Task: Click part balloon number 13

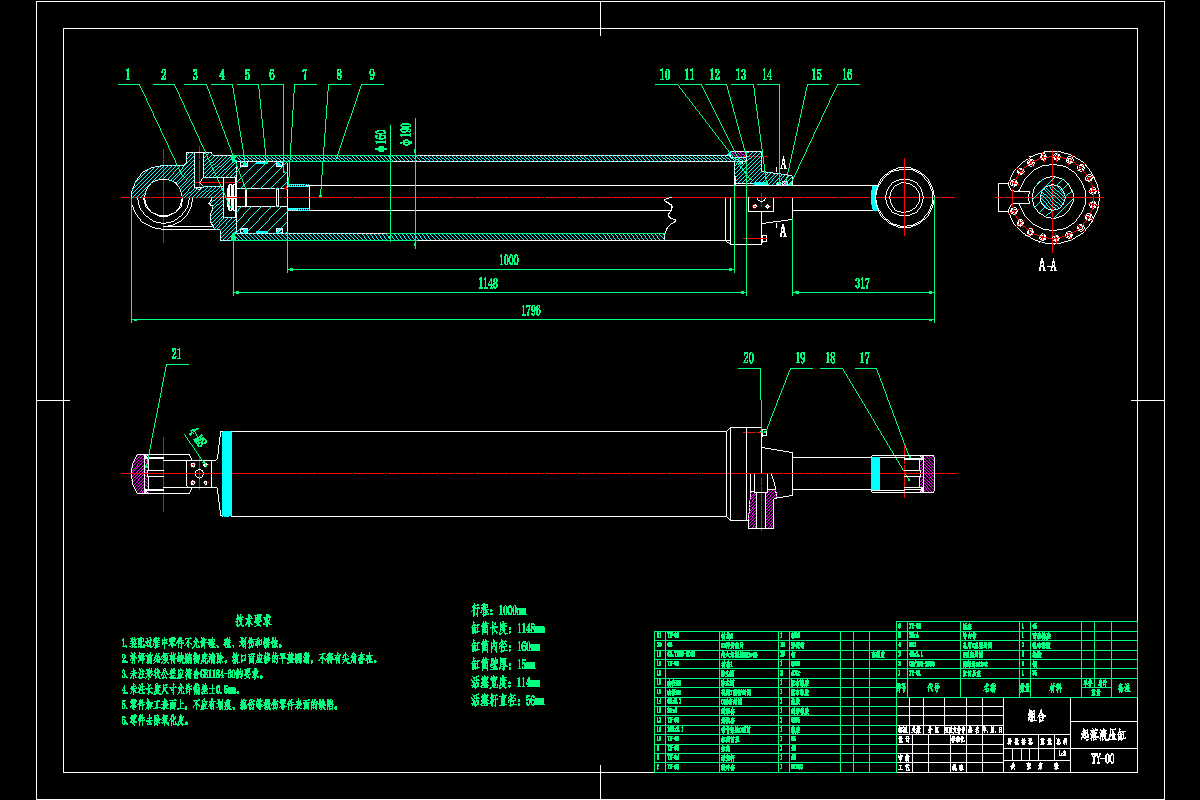Action: coord(741,75)
